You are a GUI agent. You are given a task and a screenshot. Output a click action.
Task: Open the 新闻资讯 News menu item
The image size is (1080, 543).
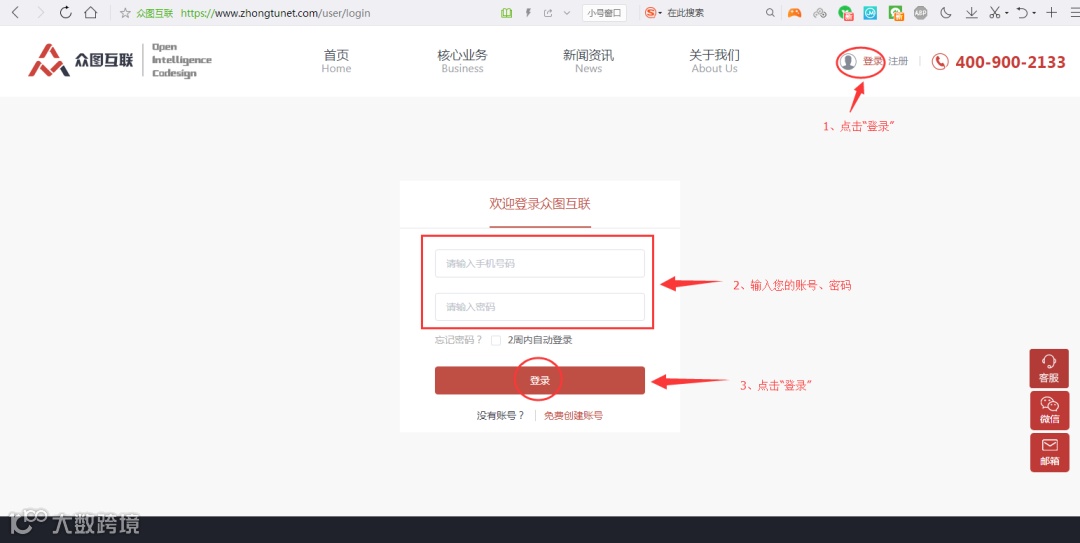click(x=588, y=61)
